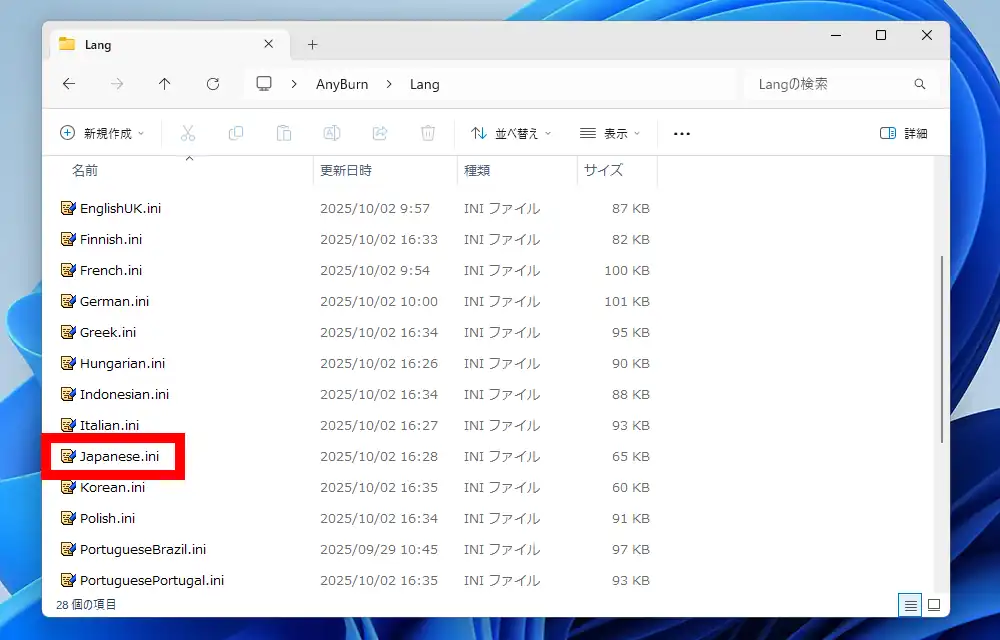Click the Rename icon in toolbar
The image size is (1000, 640).
[332, 133]
